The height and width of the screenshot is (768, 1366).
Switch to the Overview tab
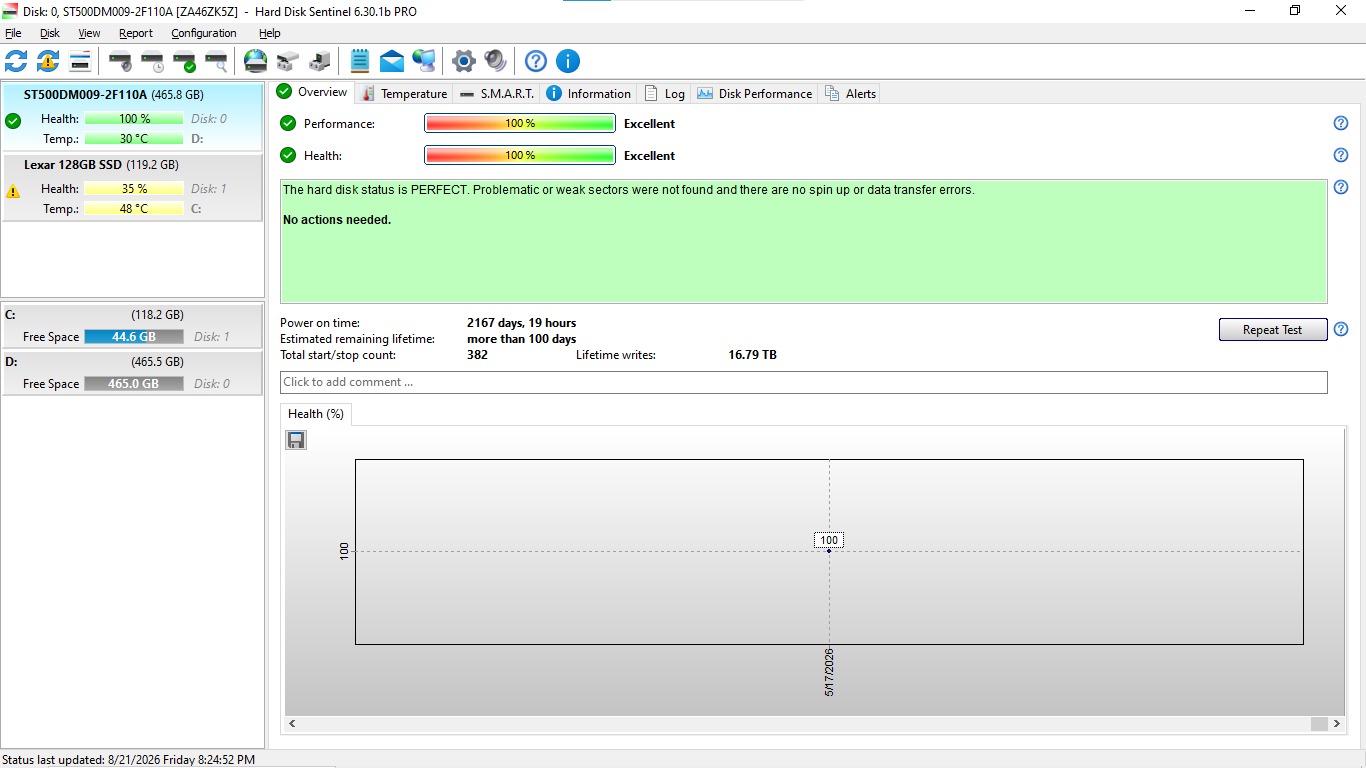tap(312, 92)
